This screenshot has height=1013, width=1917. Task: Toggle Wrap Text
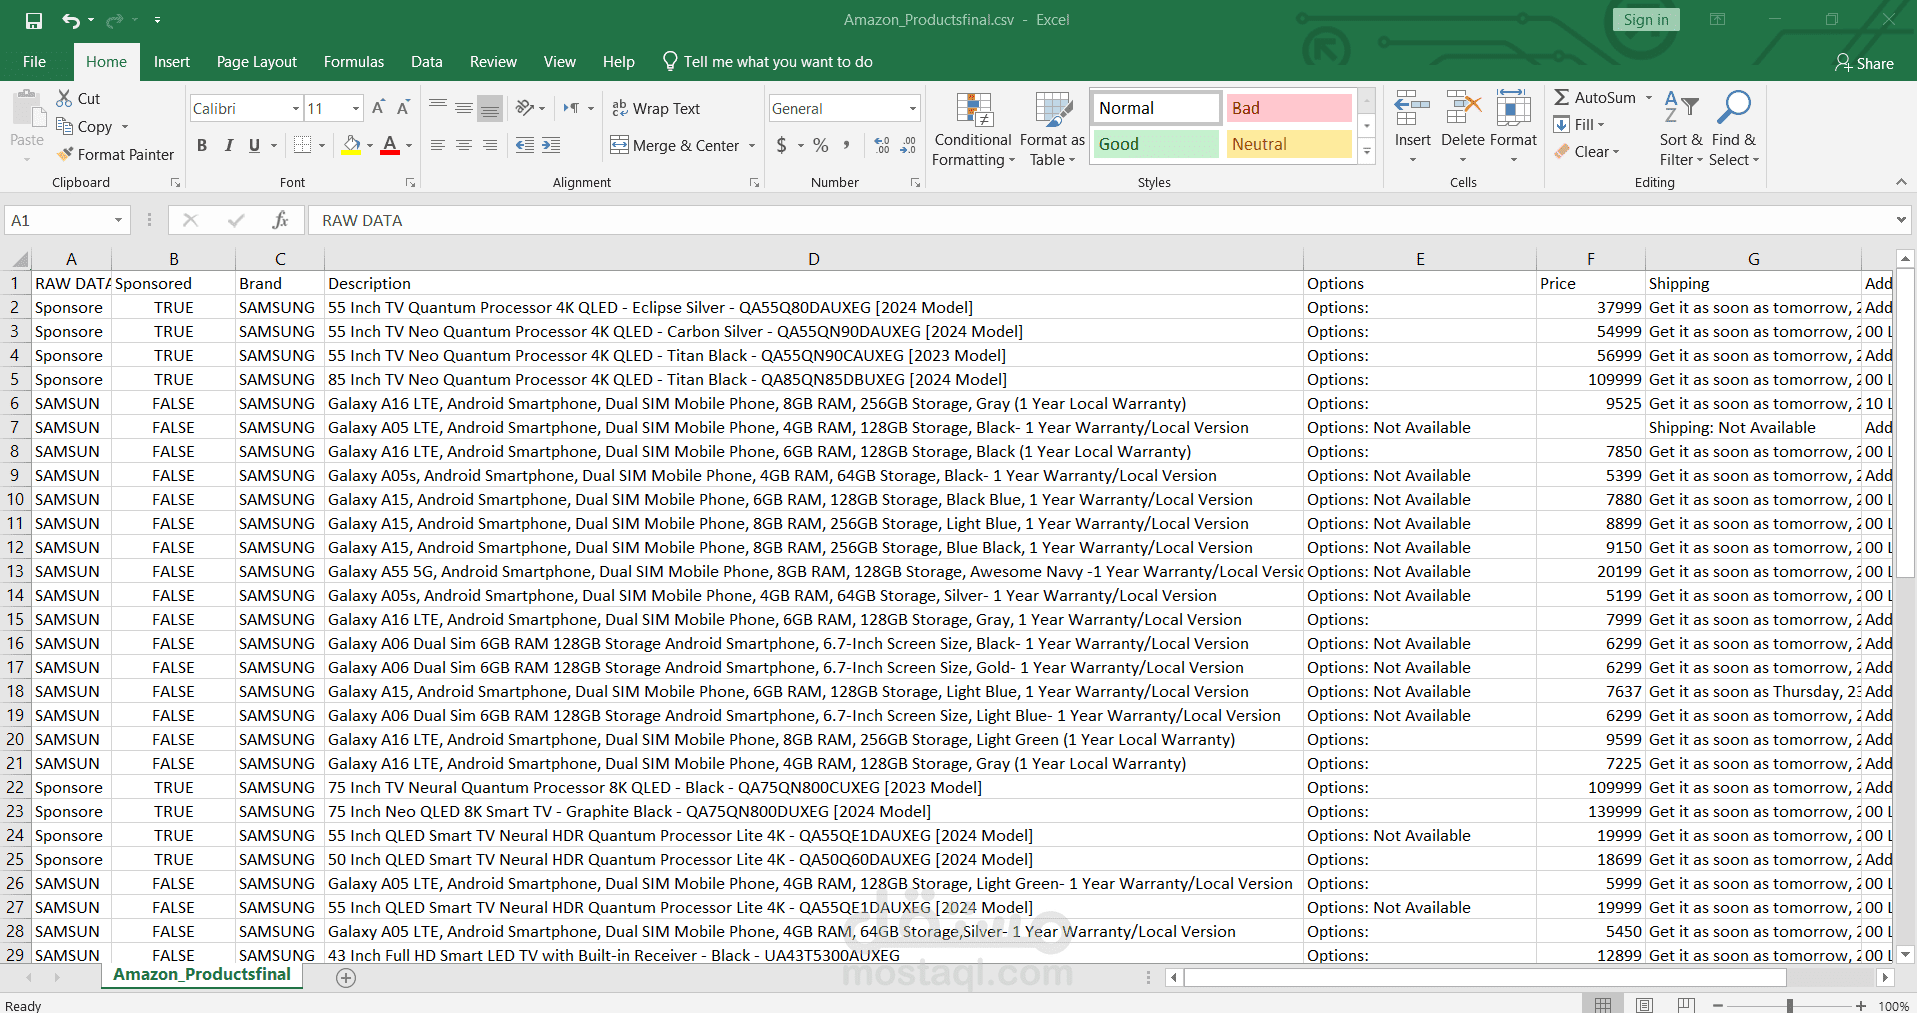pos(656,108)
